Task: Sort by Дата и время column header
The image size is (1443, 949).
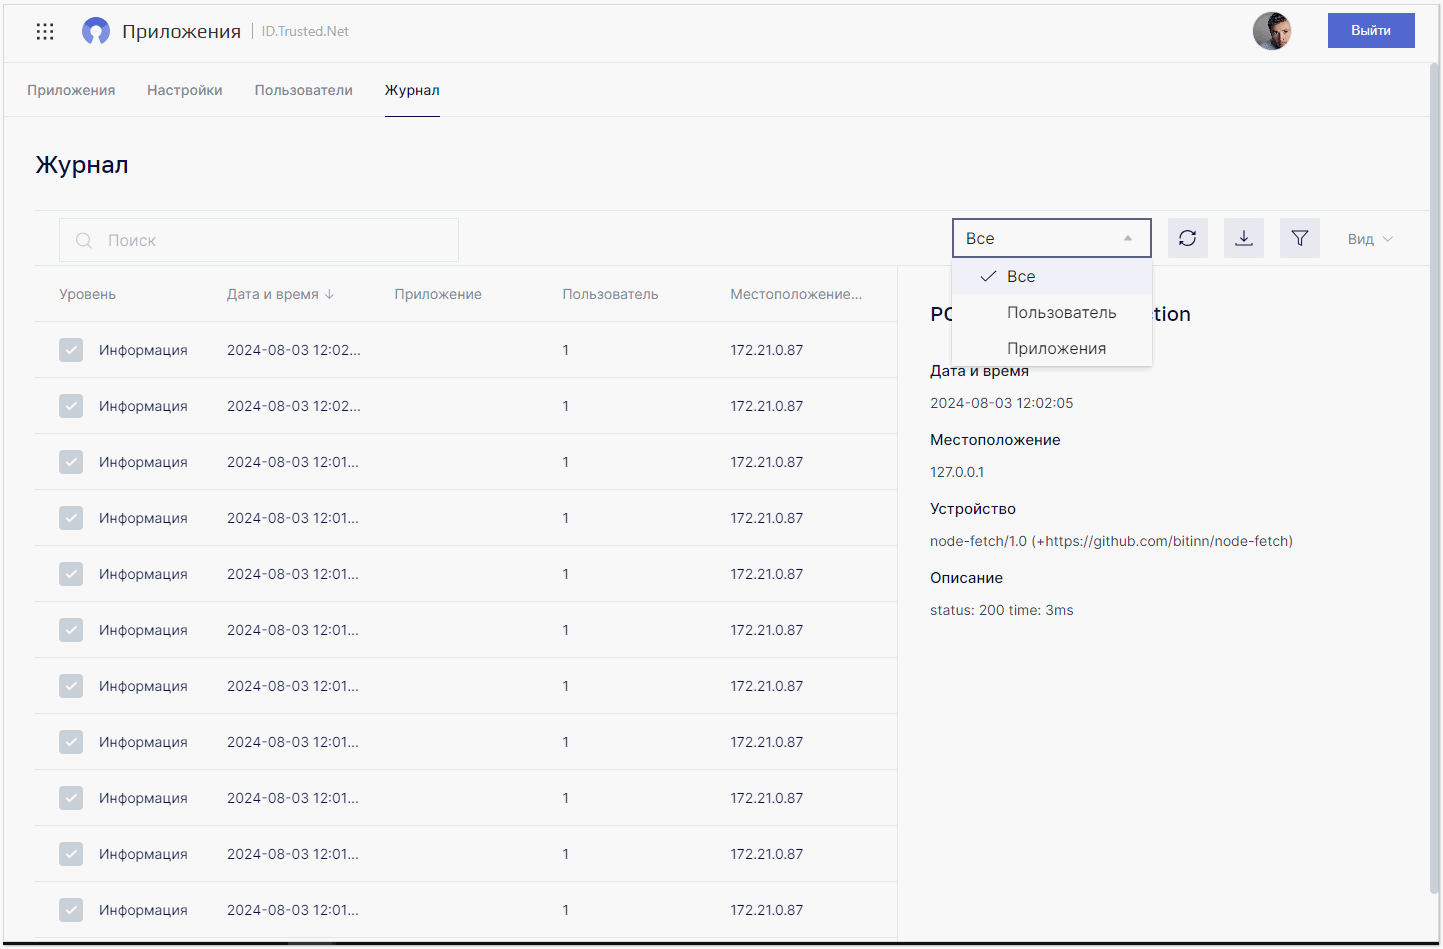Action: (273, 294)
